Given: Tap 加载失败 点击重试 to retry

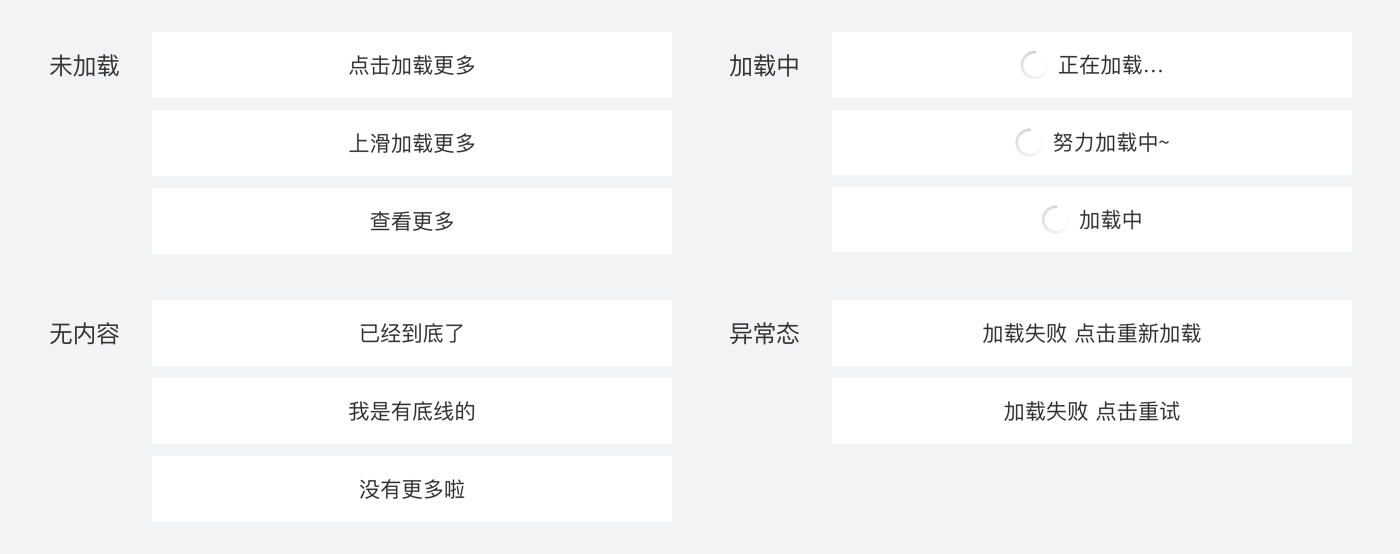Looking at the screenshot, I should tap(1091, 411).
